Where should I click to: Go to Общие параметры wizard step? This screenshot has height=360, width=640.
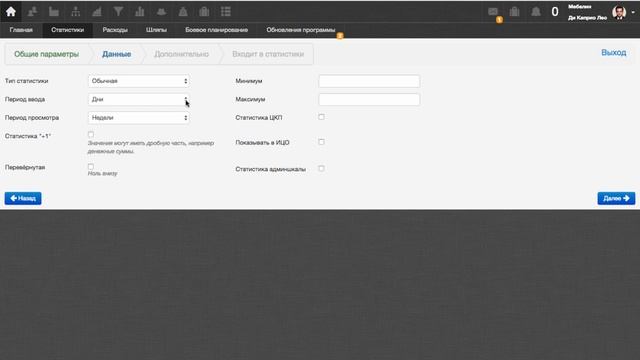point(47,54)
